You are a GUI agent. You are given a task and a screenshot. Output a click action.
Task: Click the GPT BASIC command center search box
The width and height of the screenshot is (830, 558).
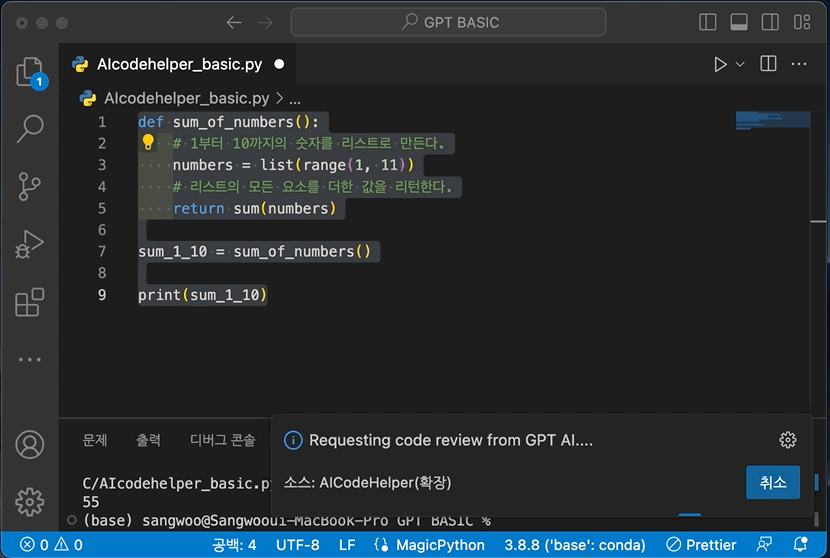(448, 22)
